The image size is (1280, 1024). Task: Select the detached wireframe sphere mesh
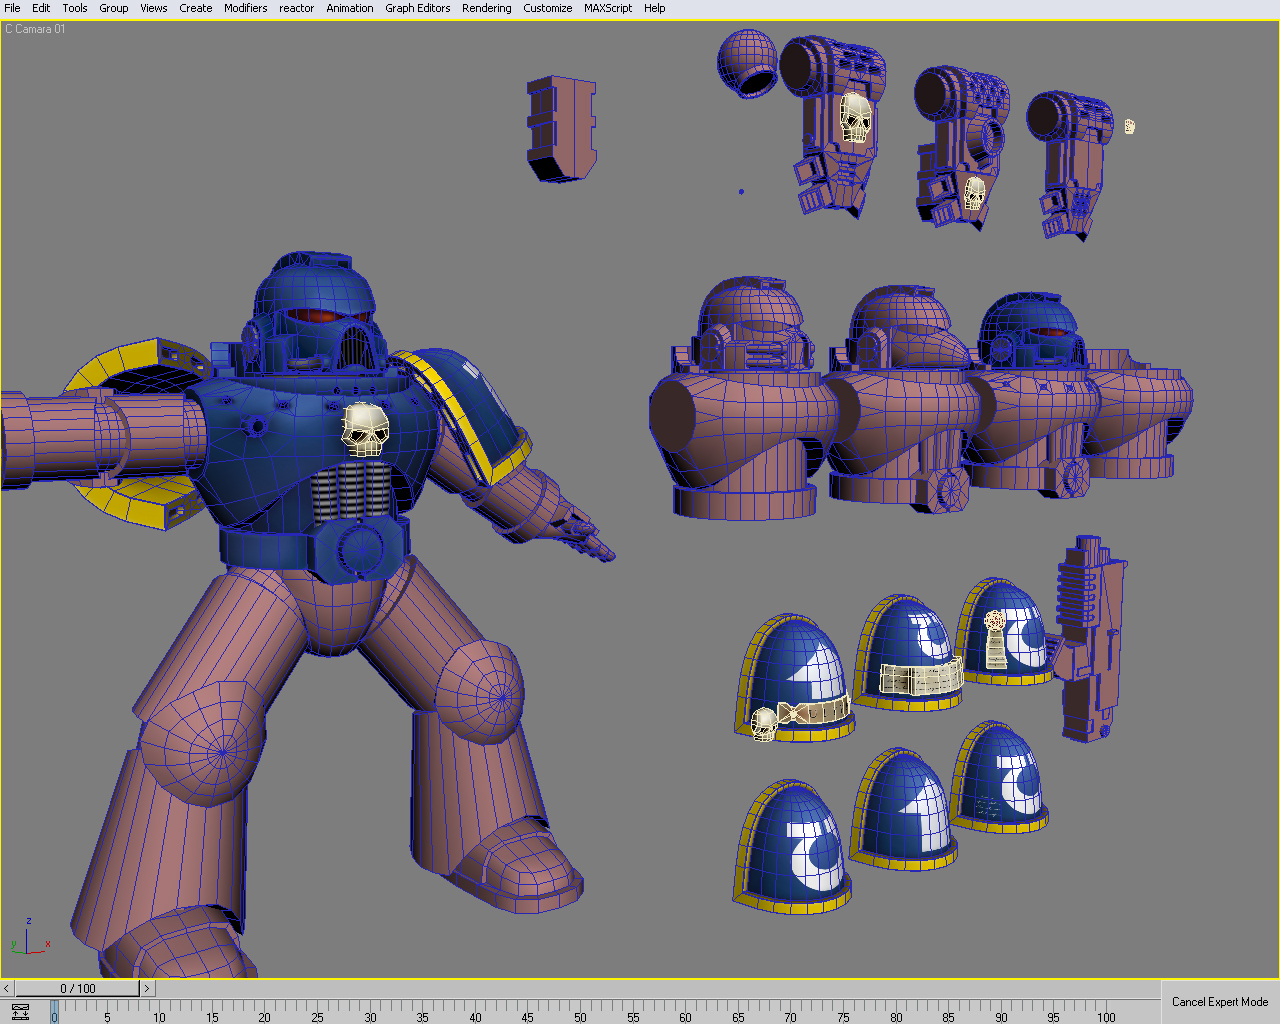[747, 62]
